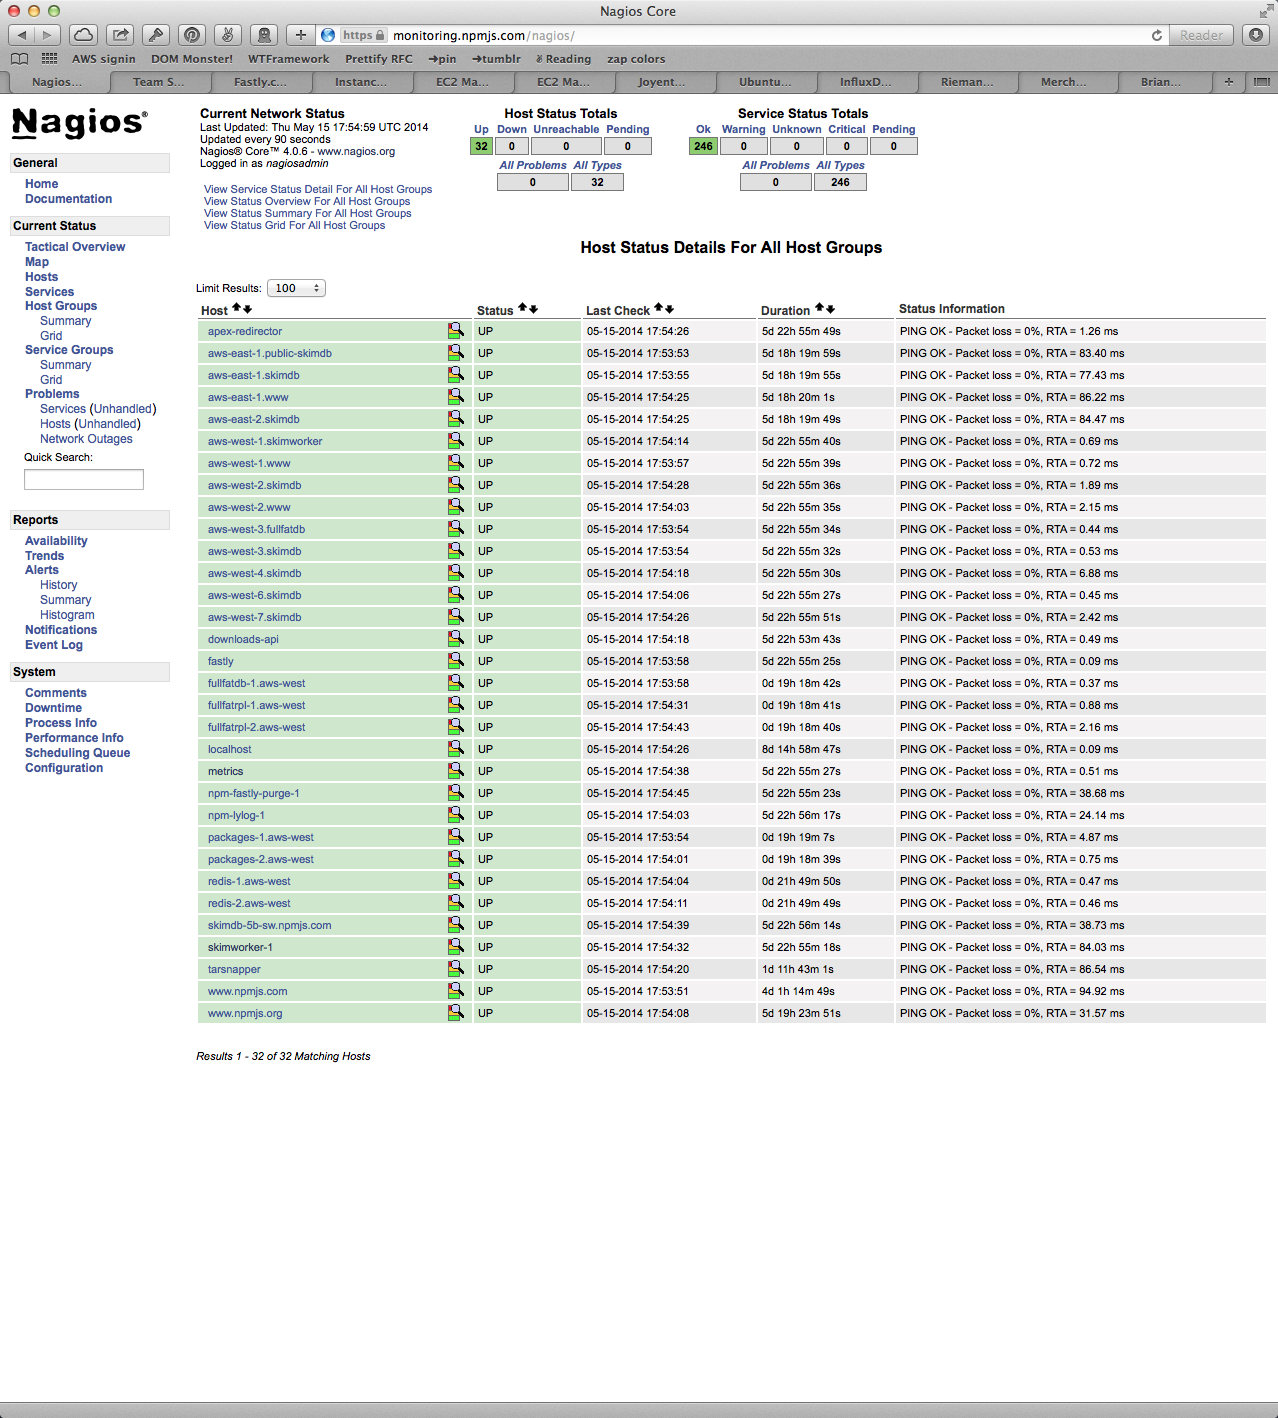Open the bookmarks book icon in Safari

pyautogui.click(x=19, y=58)
